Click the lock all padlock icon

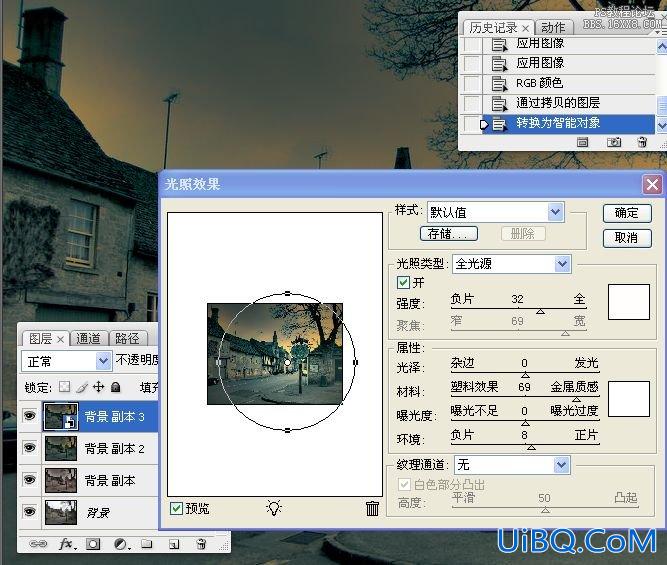[115, 387]
